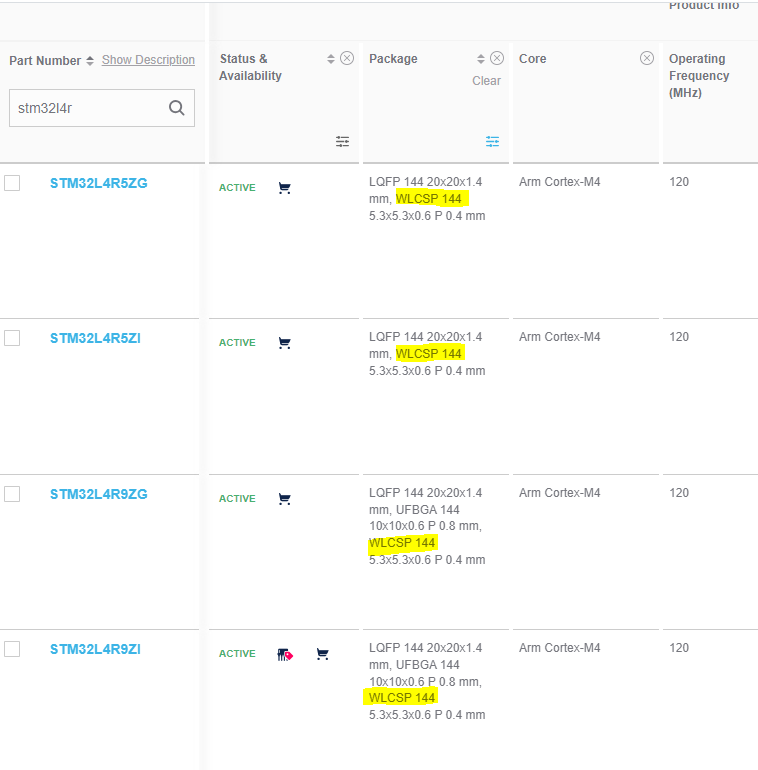
Task: Click the cart icon for STM32L4R9ZI
Action: [x=322, y=654]
